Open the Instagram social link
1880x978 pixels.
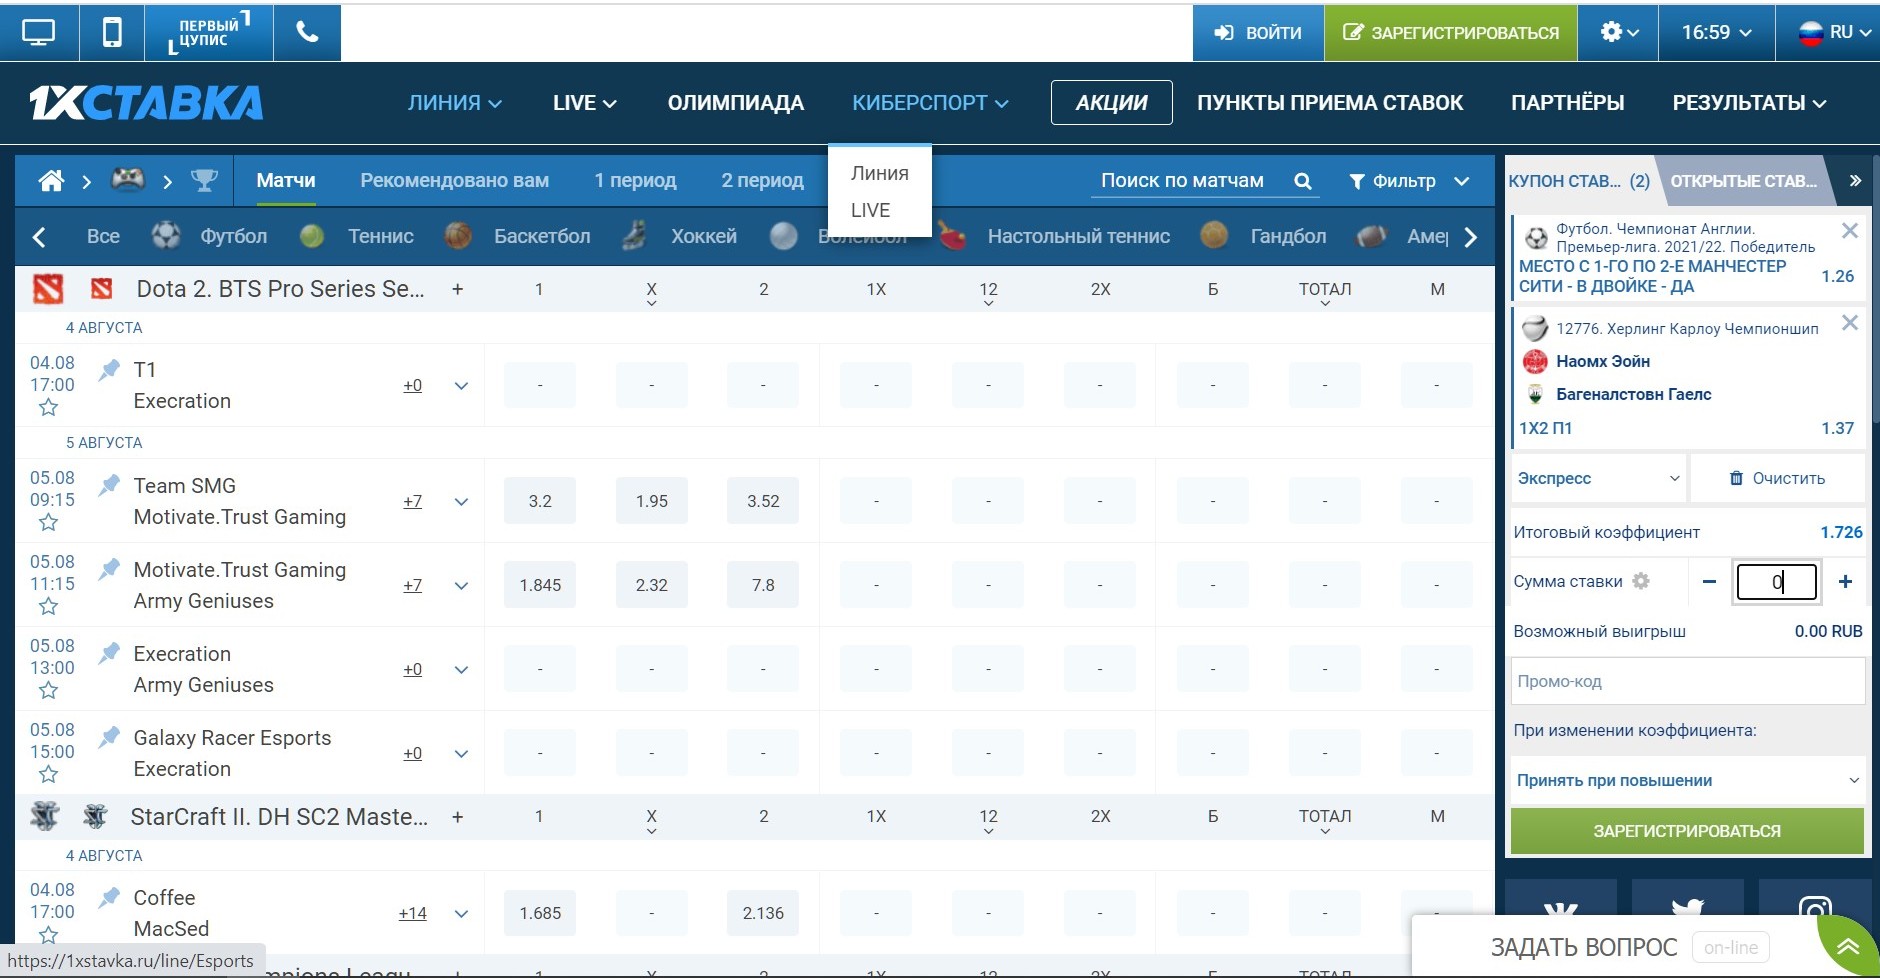tap(1815, 911)
